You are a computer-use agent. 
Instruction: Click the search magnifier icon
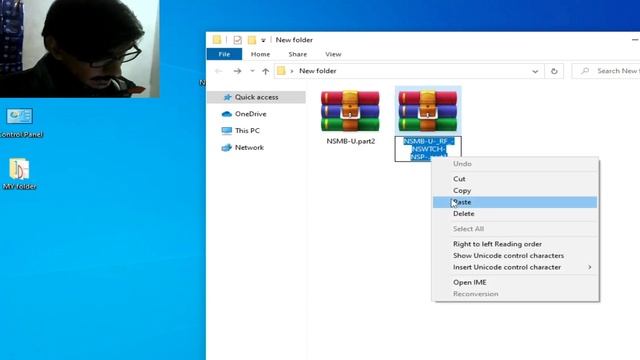coord(585,71)
